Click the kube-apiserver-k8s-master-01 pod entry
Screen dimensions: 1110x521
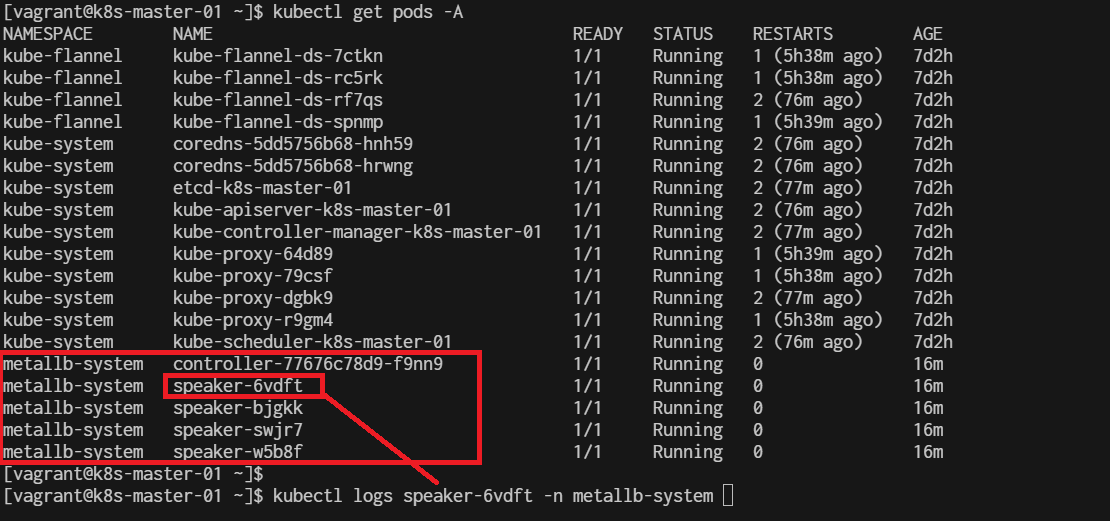(x=312, y=210)
